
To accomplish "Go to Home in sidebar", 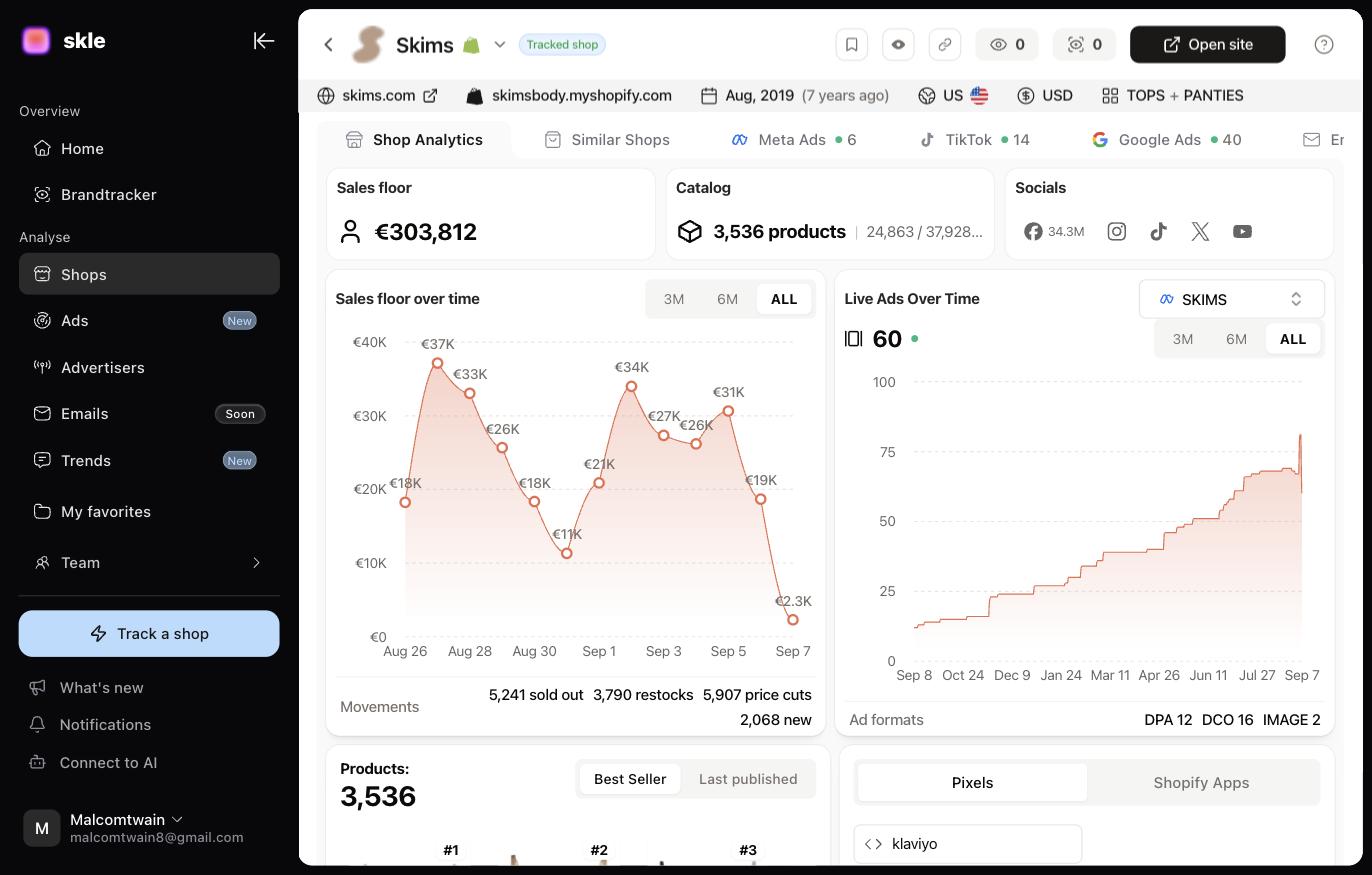I will 149,149.
